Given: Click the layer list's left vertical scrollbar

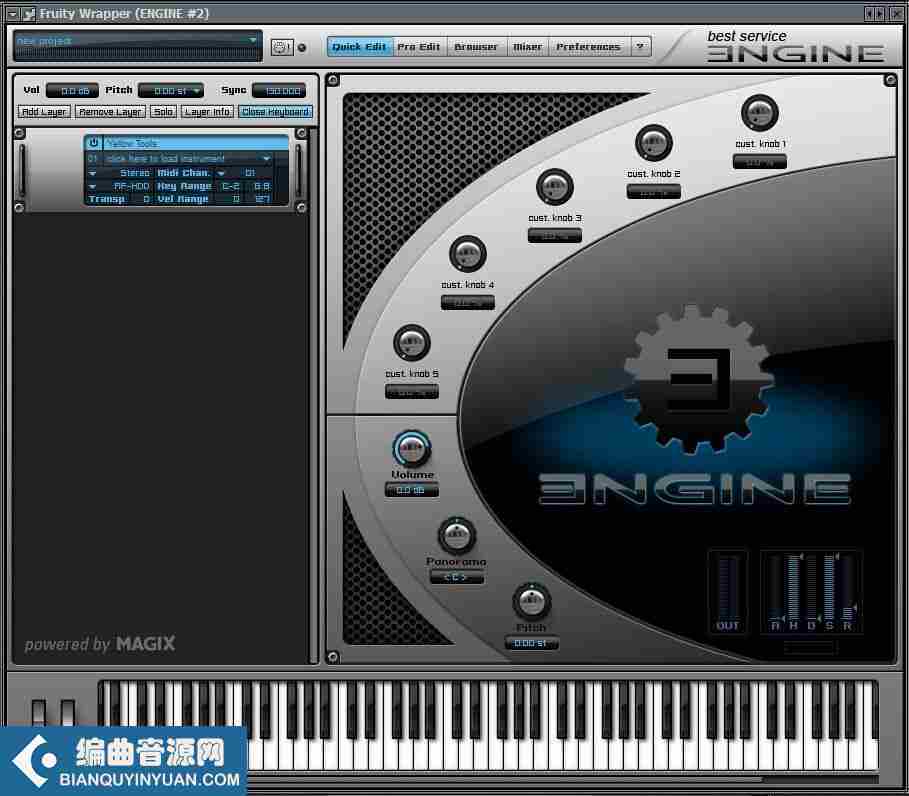Looking at the screenshot, I should (21, 171).
